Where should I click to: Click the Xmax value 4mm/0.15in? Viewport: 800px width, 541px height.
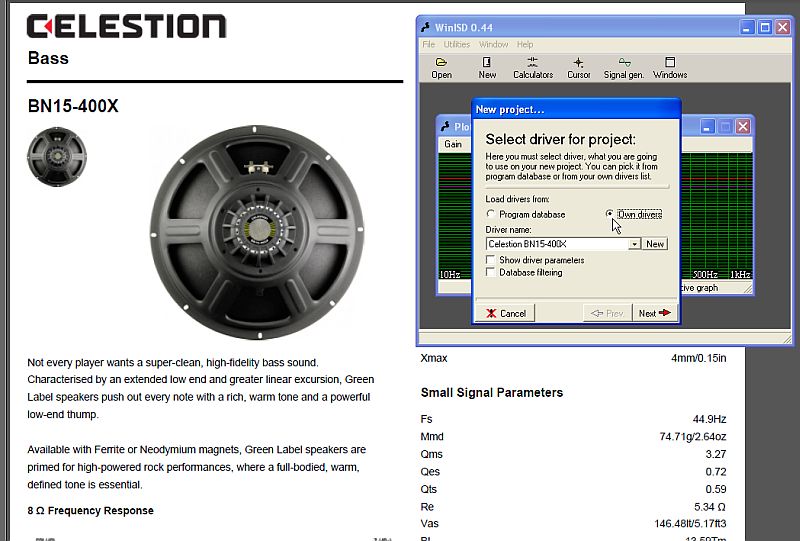698,358
